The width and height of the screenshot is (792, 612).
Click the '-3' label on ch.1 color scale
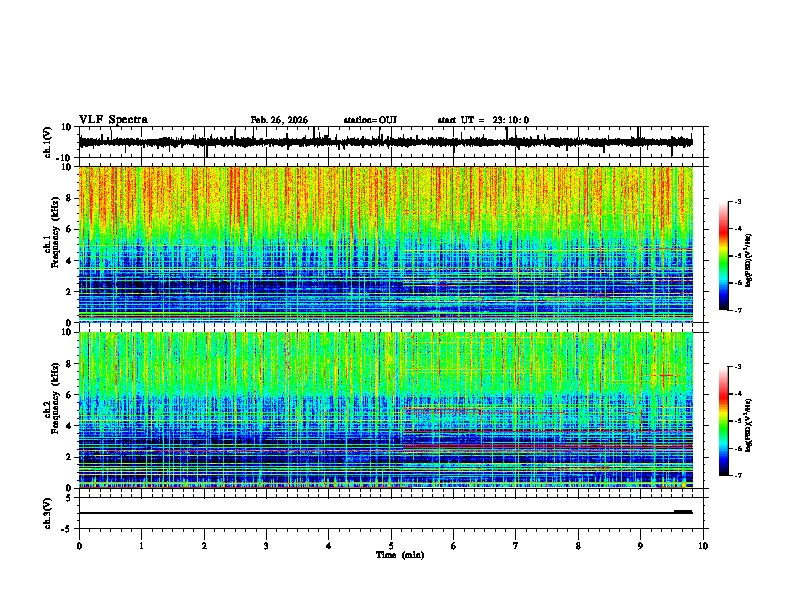click(737, 201)
